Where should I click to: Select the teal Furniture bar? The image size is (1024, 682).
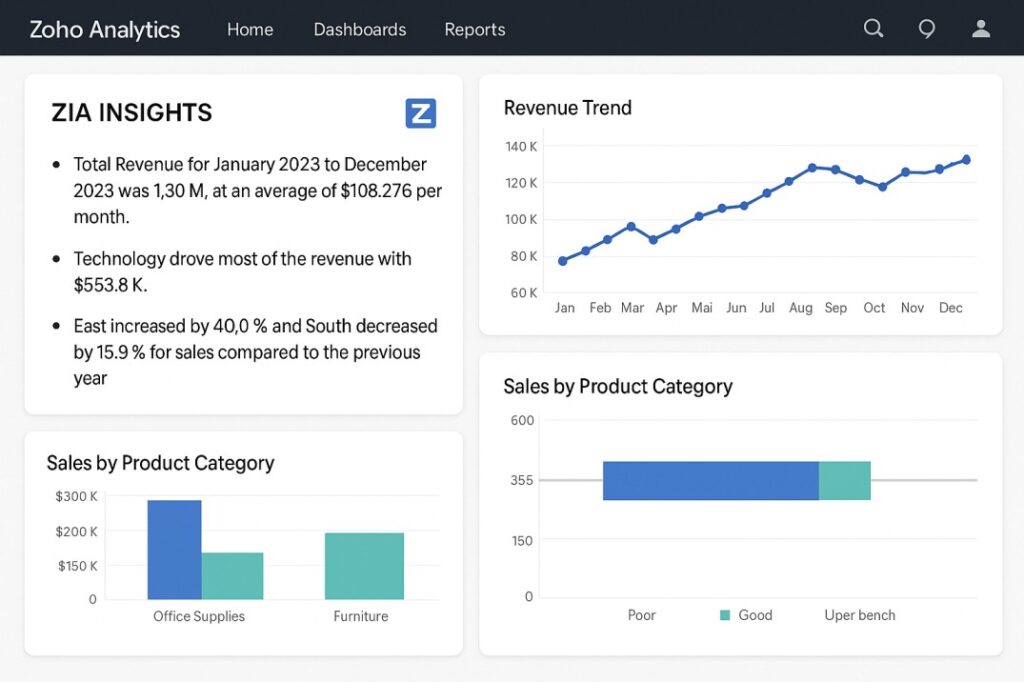click(363, 565)
